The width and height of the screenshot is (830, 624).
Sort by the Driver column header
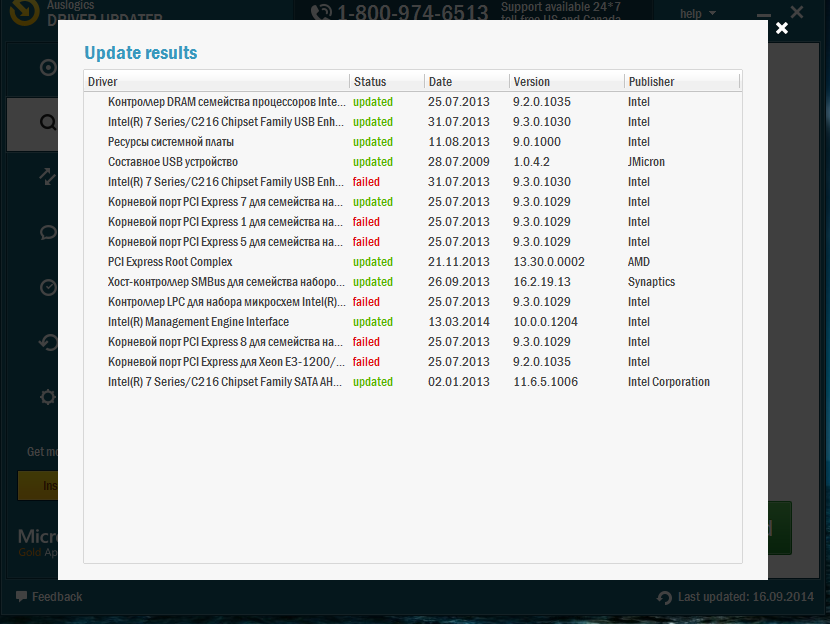tap(216, 82)
